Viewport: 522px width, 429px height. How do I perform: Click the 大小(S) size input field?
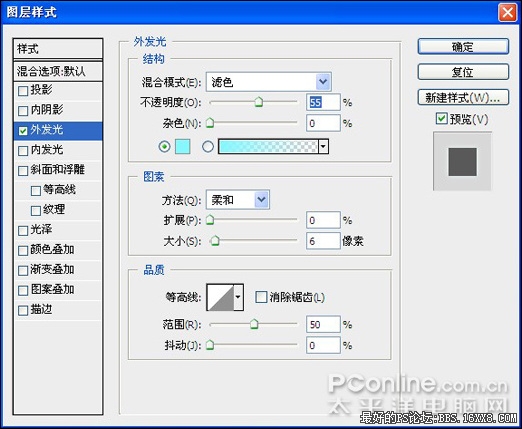323,241
